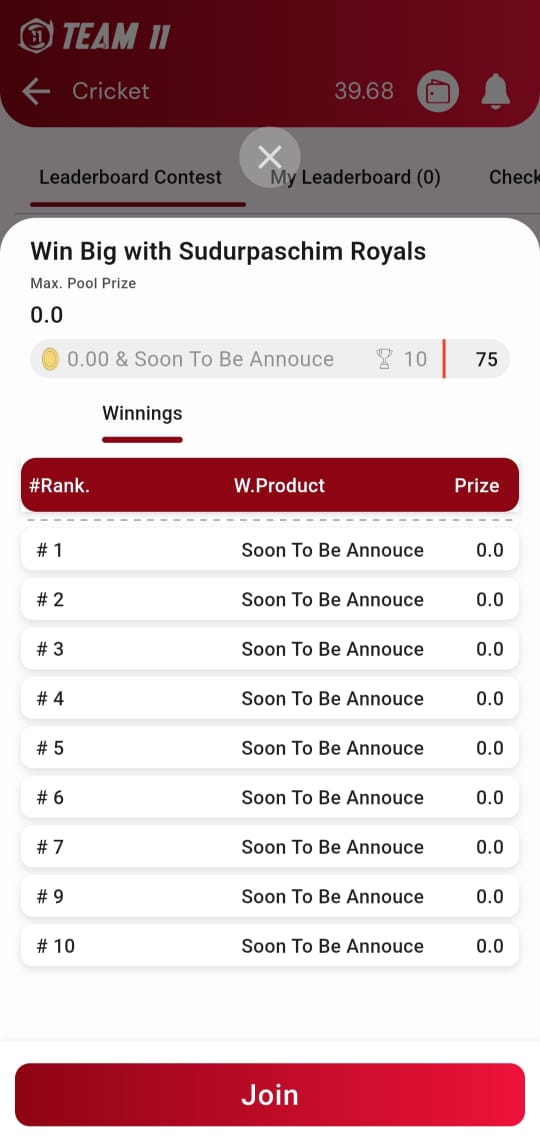Tap the back arrow beside Cricket
The image size is (540, 1142).
[x=36, y=91]
